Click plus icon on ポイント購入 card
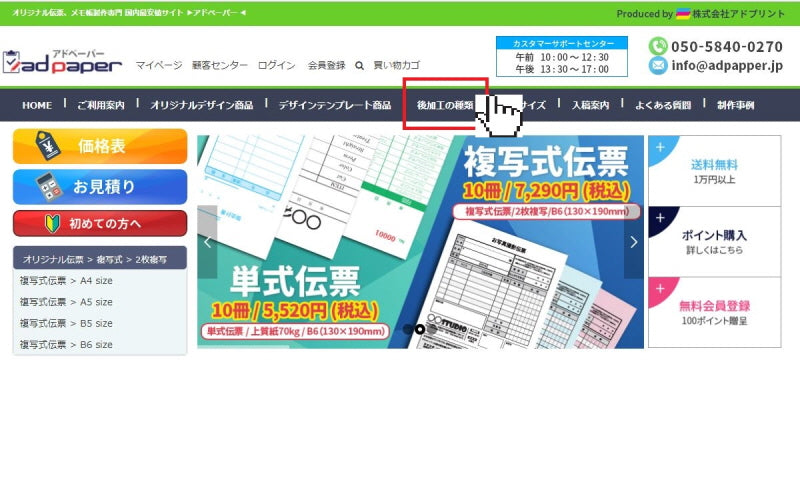The height and width of the screenshot is (480, 800). (x=660, y=218)
